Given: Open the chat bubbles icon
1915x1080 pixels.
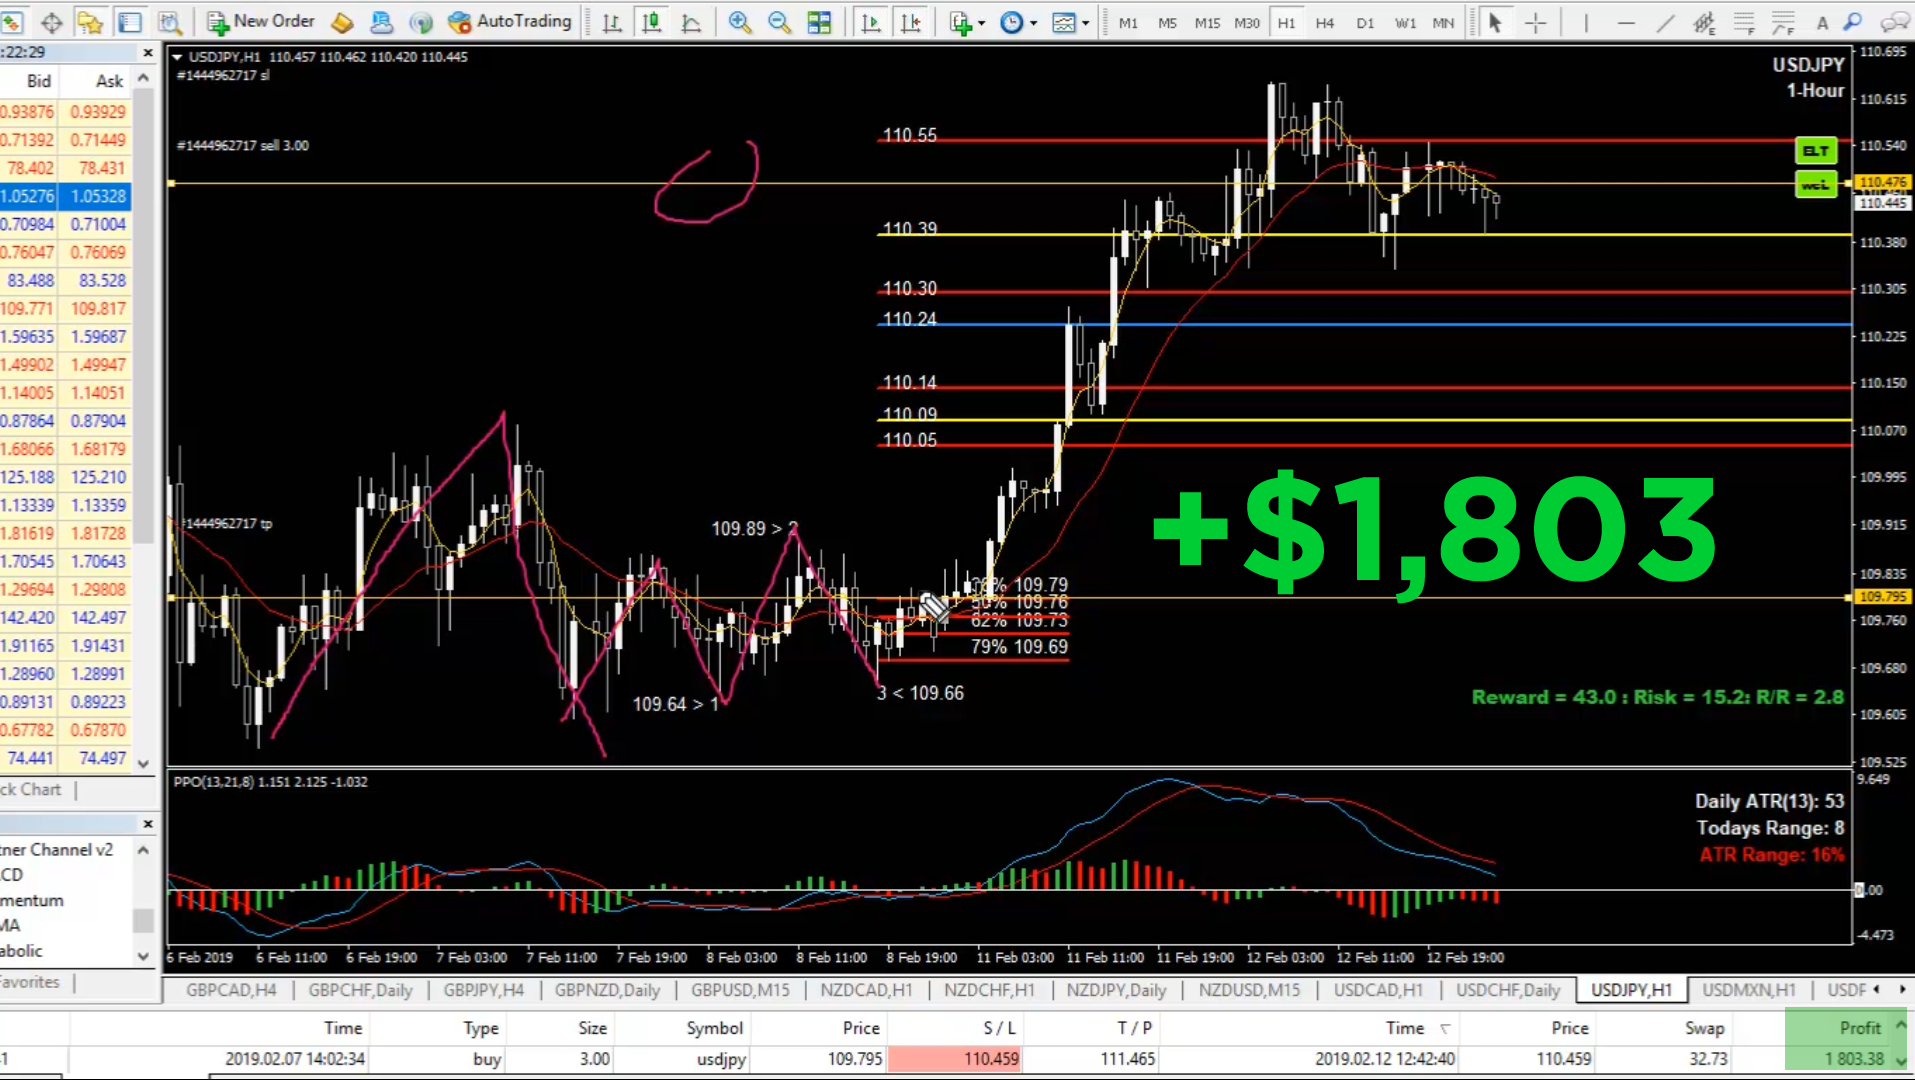Looking at the screenshot, I should 1894,22.
